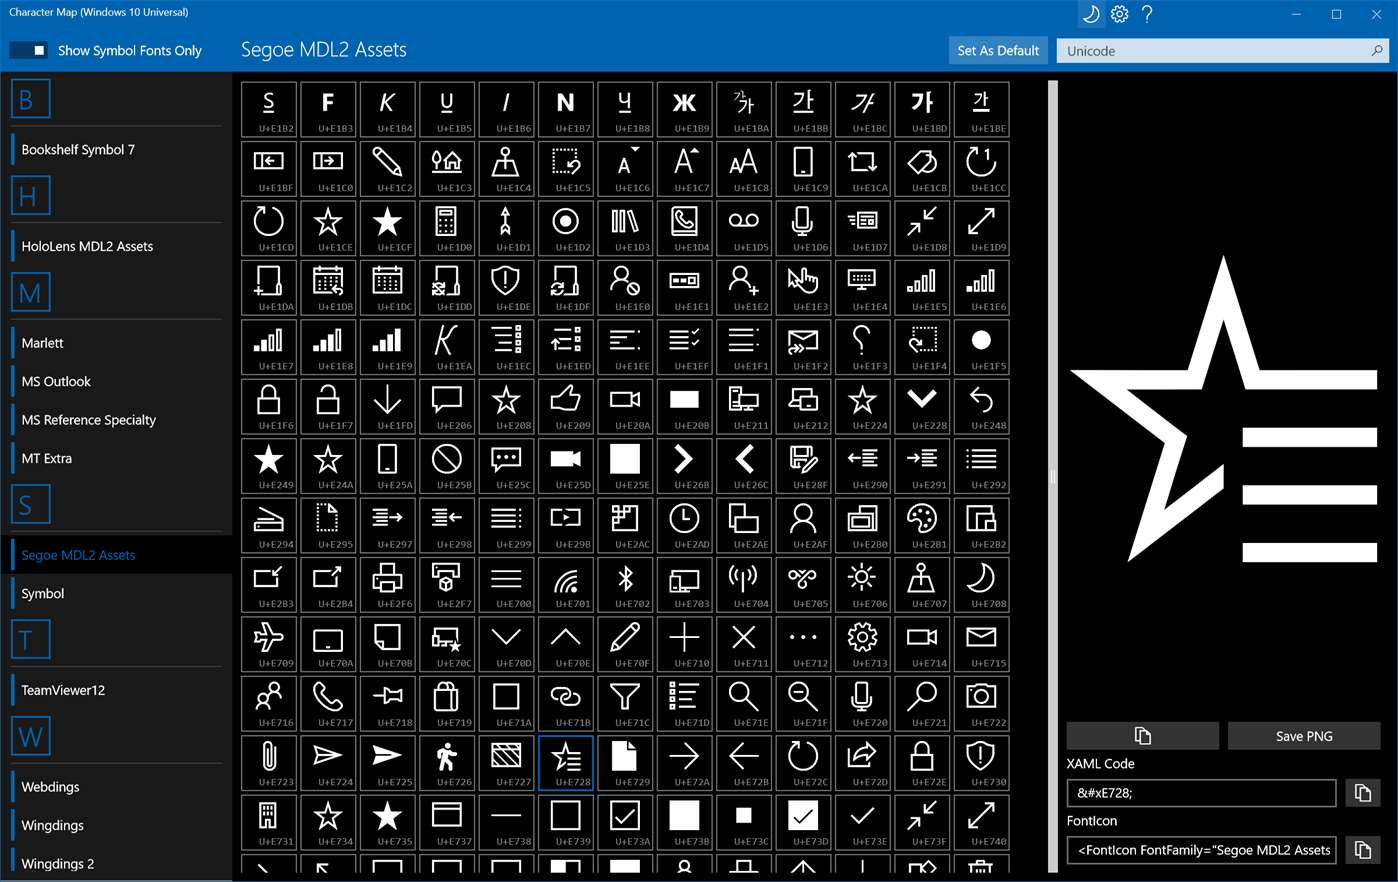
Task: Select the video camera glyph U+E20A
Action: tap(625, 407)
